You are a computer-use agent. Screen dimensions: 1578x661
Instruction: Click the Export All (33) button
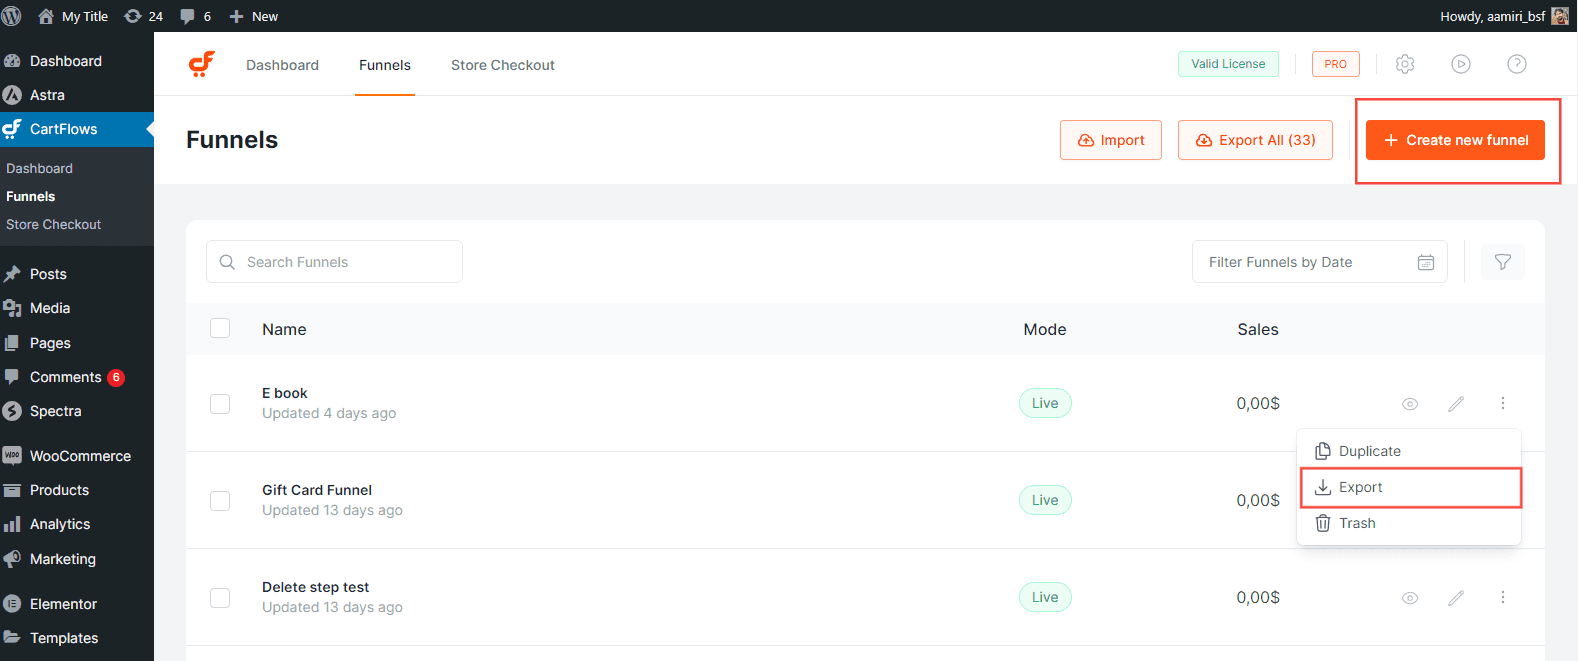click(1255, 140)
